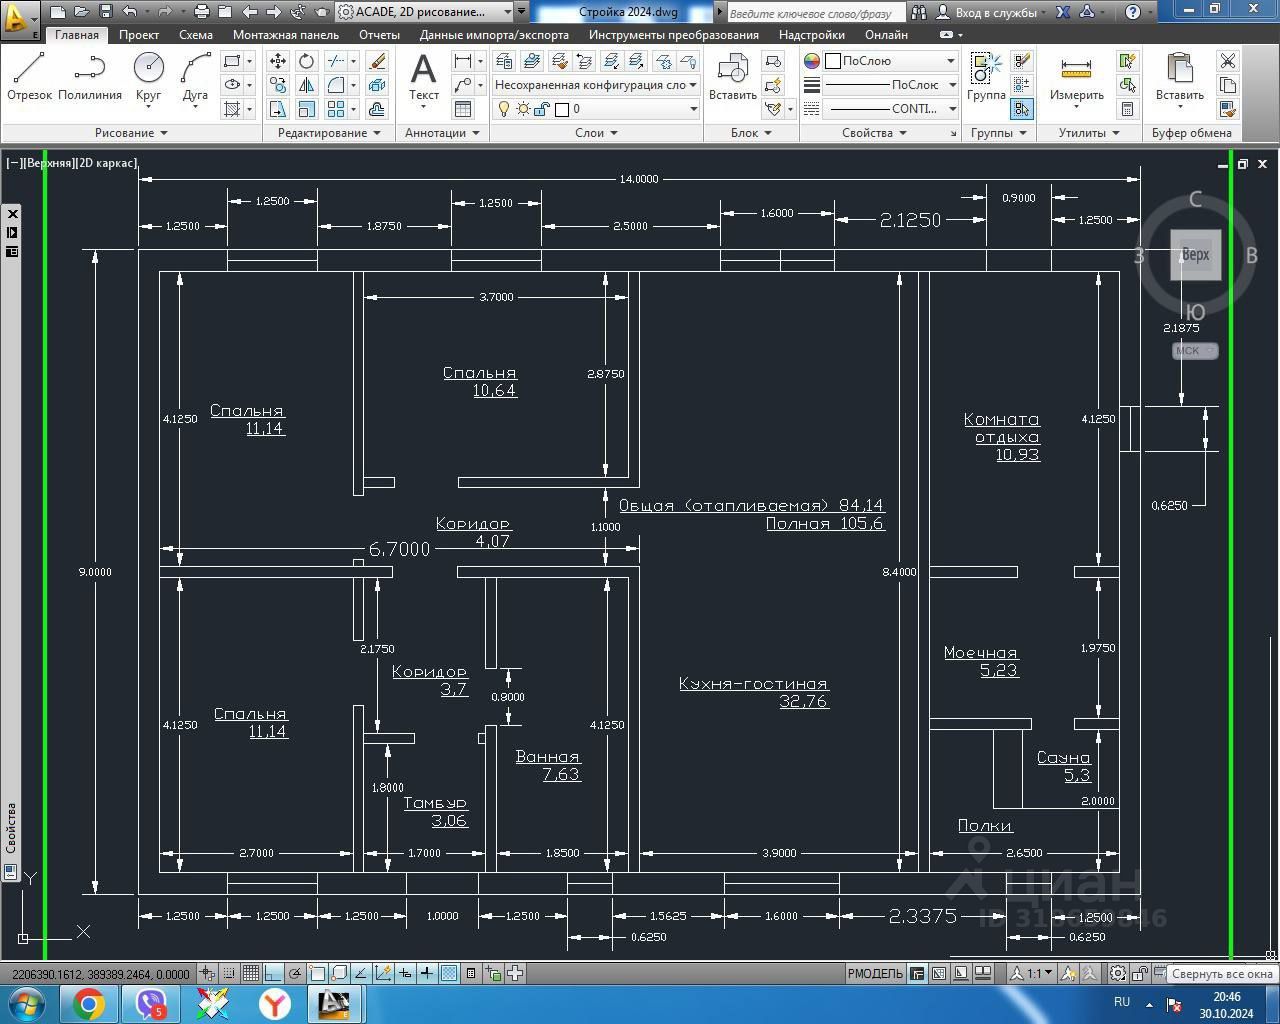The height and width of the screenshot is (1024, 1280).
Task: Toggle layer lock icon for layer 0
Action: 542,109
